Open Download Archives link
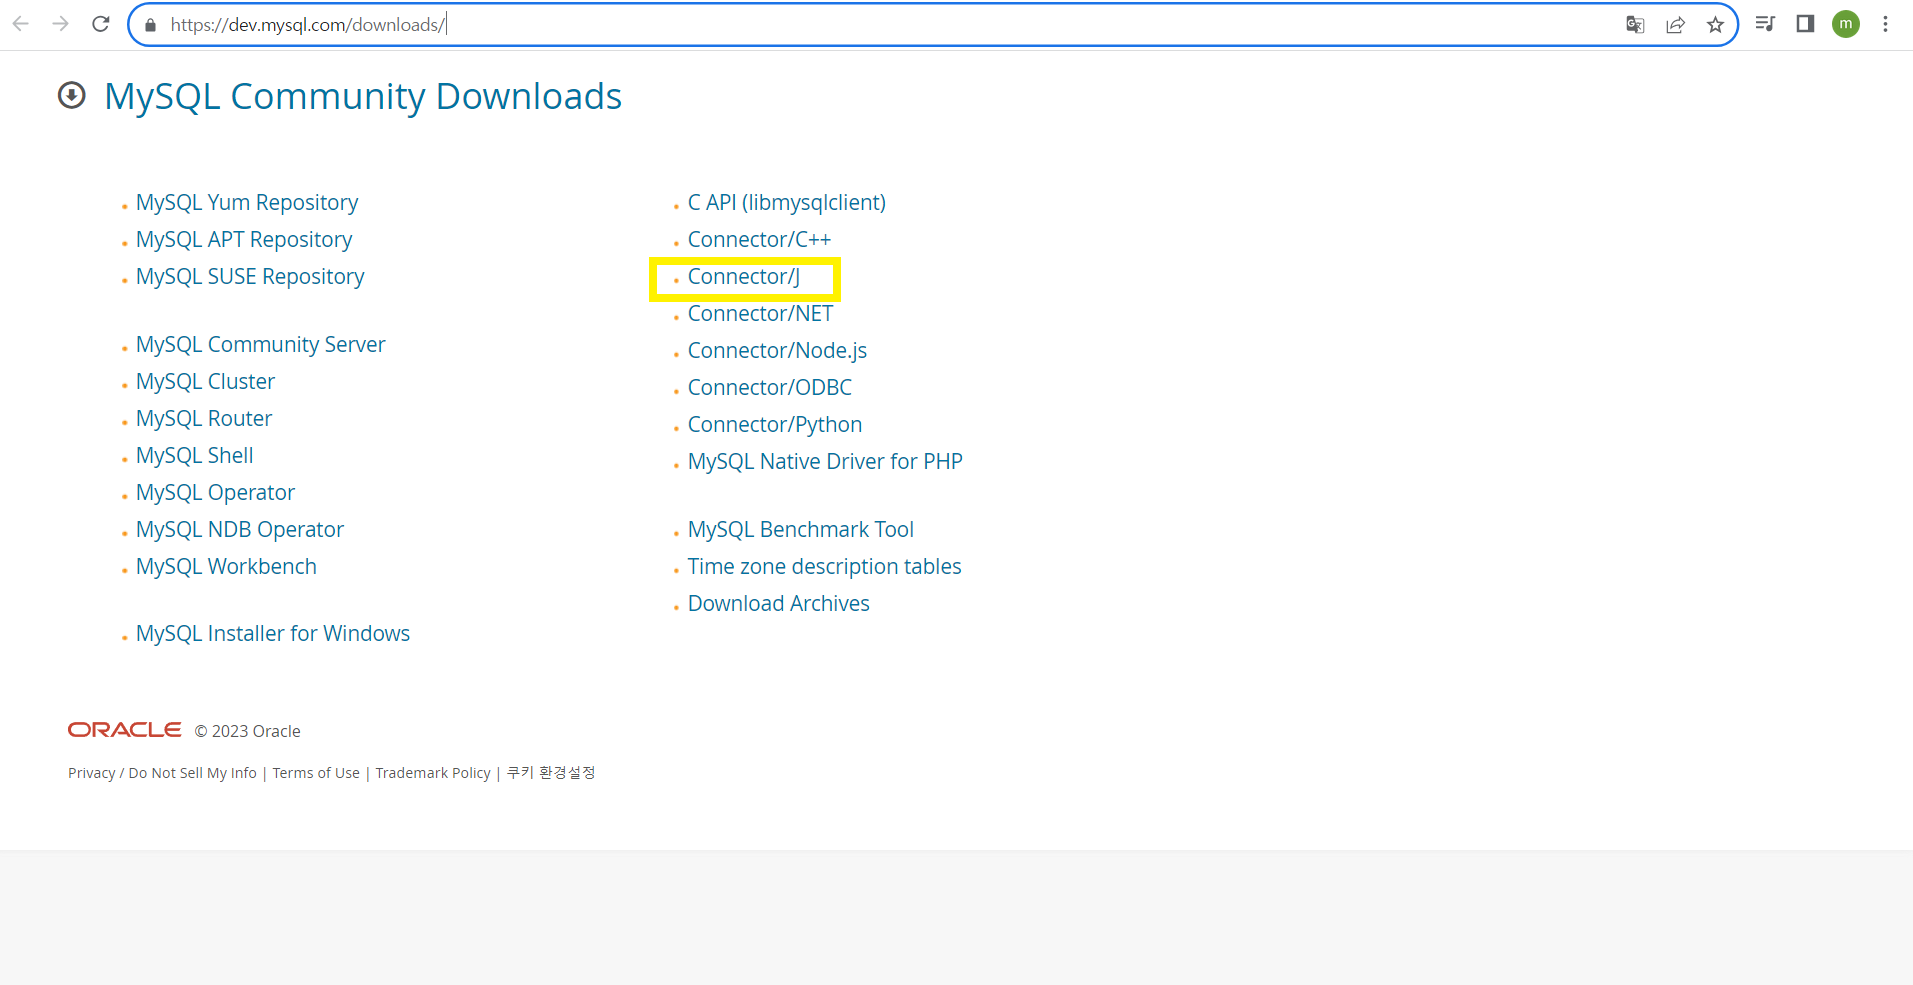Viewport: 1913px width, 985px height. (779, 604)
